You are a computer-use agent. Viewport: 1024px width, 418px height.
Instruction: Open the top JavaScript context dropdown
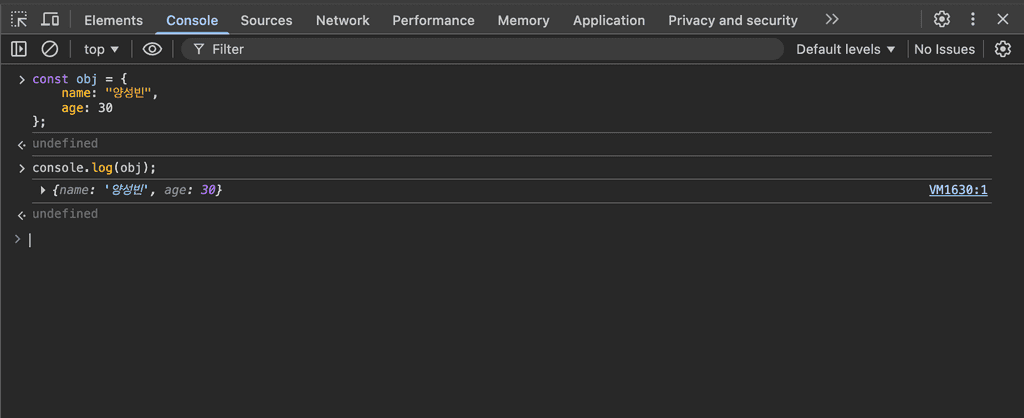click(101, 49)
